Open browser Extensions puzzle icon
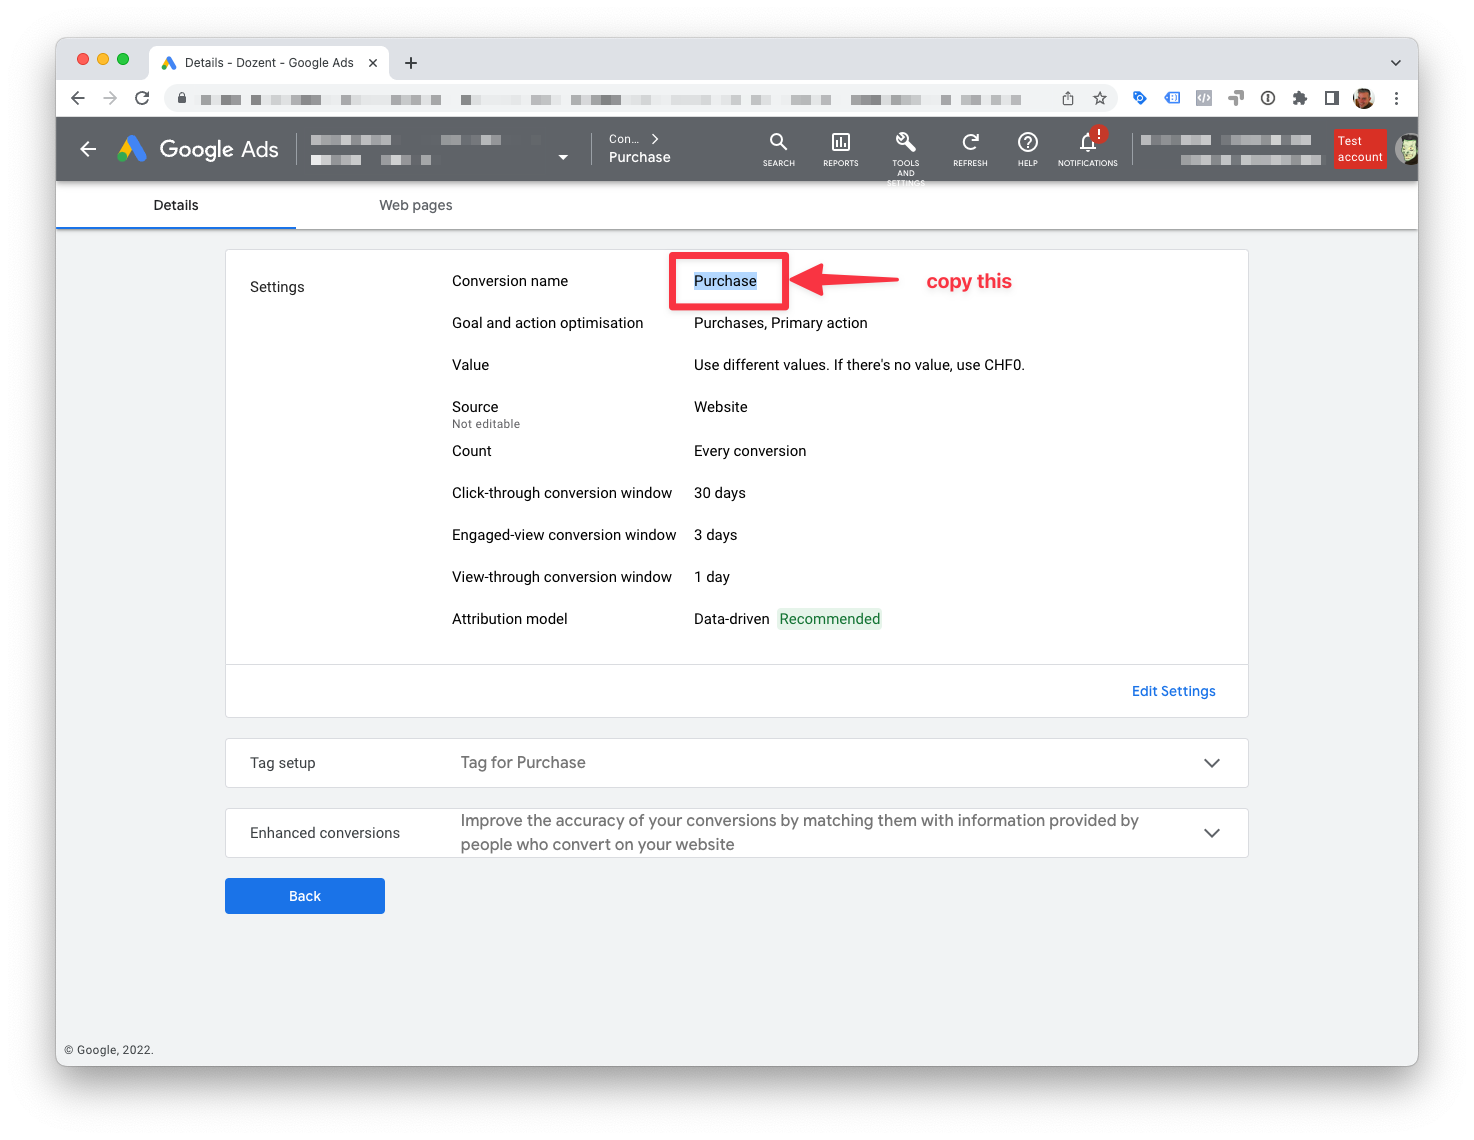Screen dimensions: 1474x1140 (1300, 98)
